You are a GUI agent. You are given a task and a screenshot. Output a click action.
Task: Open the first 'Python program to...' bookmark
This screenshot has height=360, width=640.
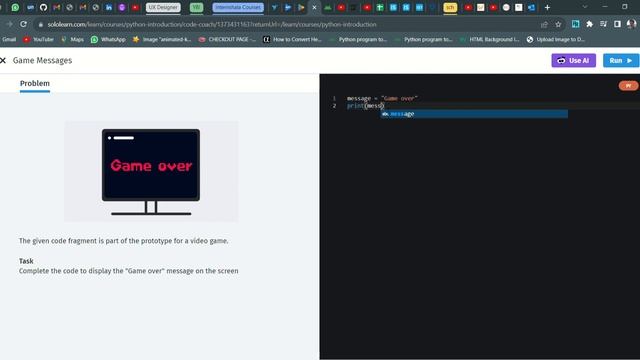(x=358, y=40)
